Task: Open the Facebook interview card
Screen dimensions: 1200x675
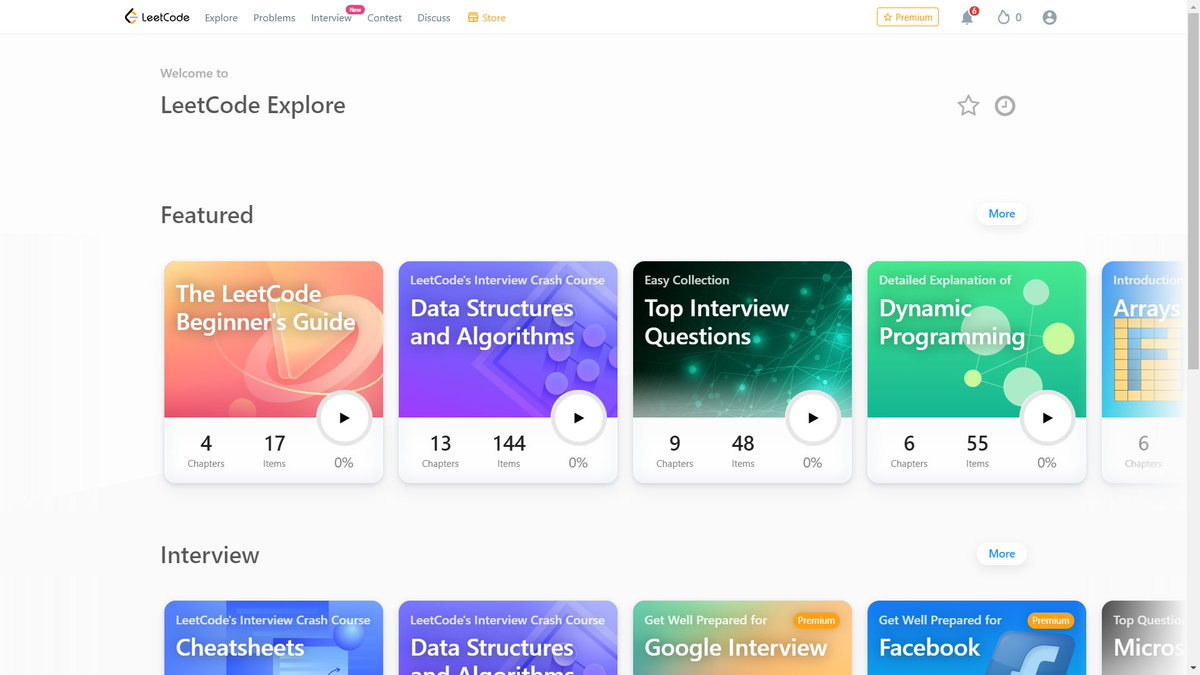Action: pos(977,638)
